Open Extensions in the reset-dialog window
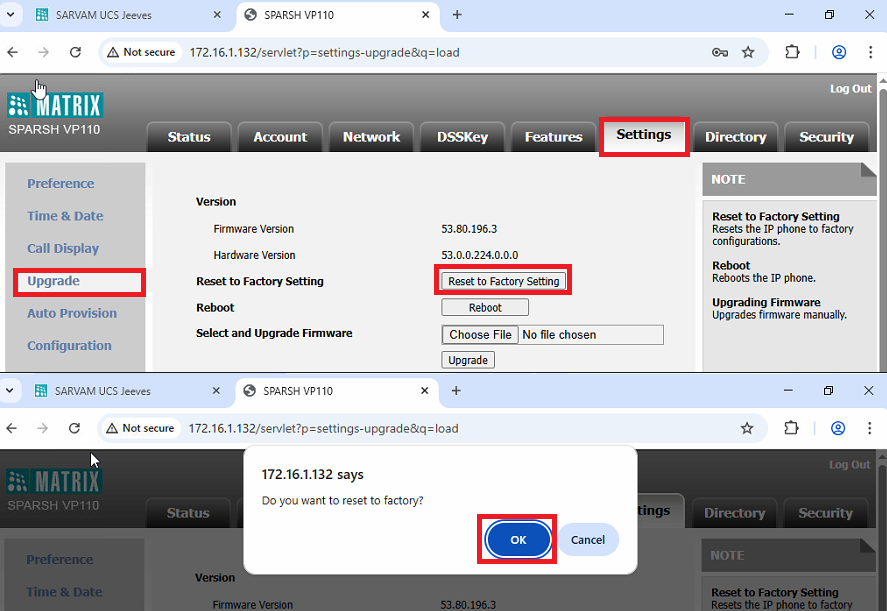887x611 pixels. [791, 428]
